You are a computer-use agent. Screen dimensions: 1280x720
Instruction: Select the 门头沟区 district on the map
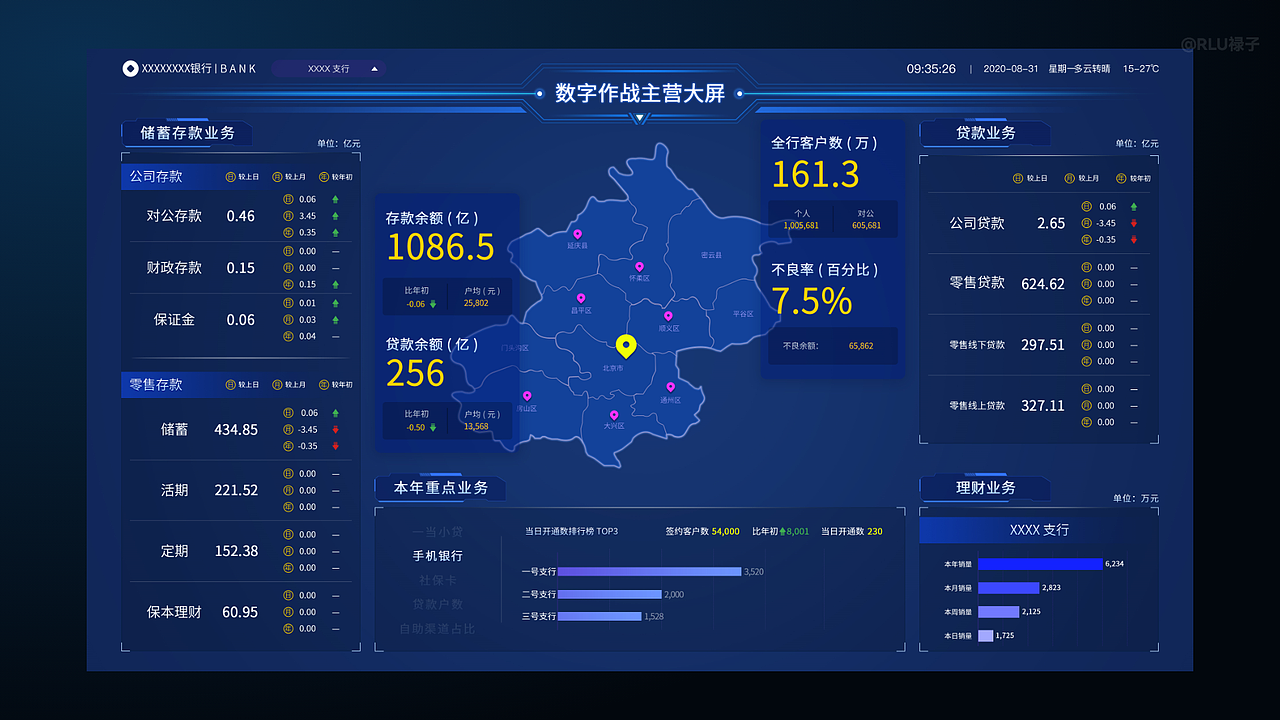(x=514, y=348)
